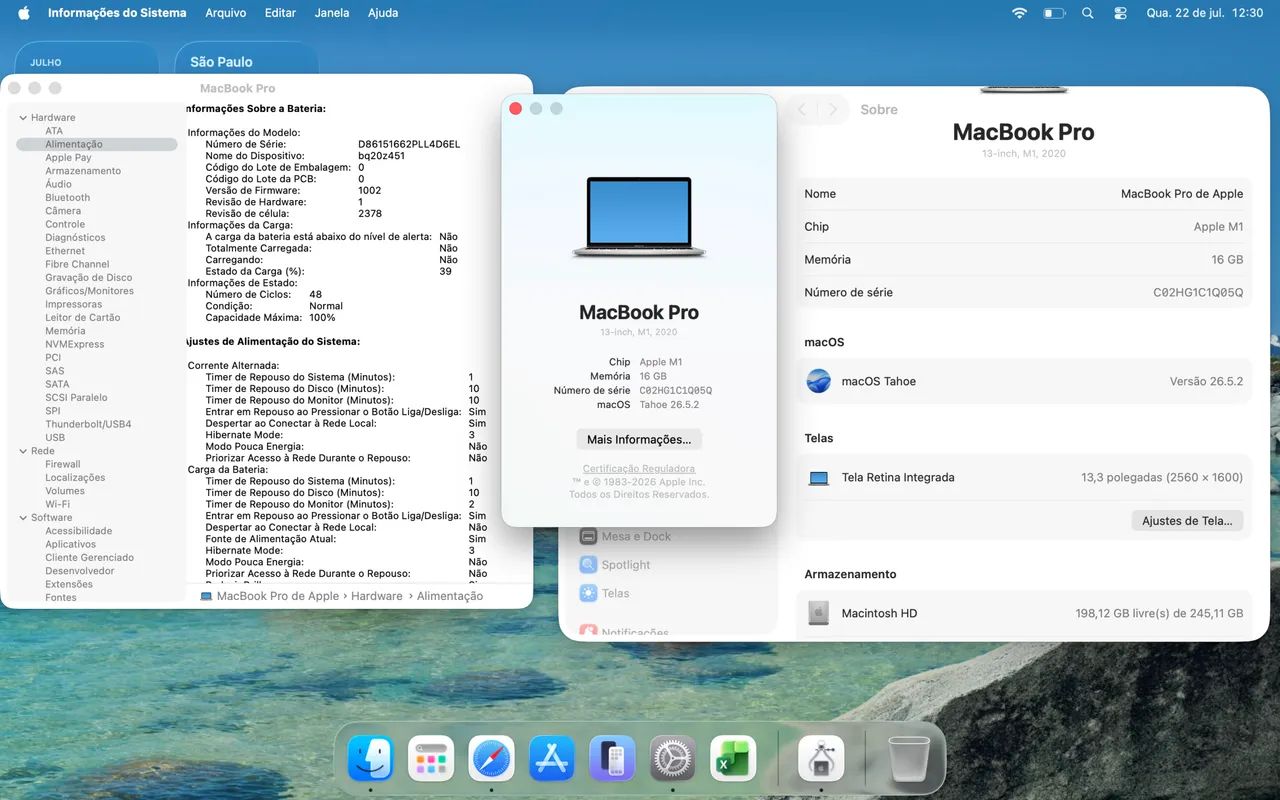Launch Excel from the Dock
Image resolution: width=1280 pixels, height=800 pixels.
coord(733,759)
